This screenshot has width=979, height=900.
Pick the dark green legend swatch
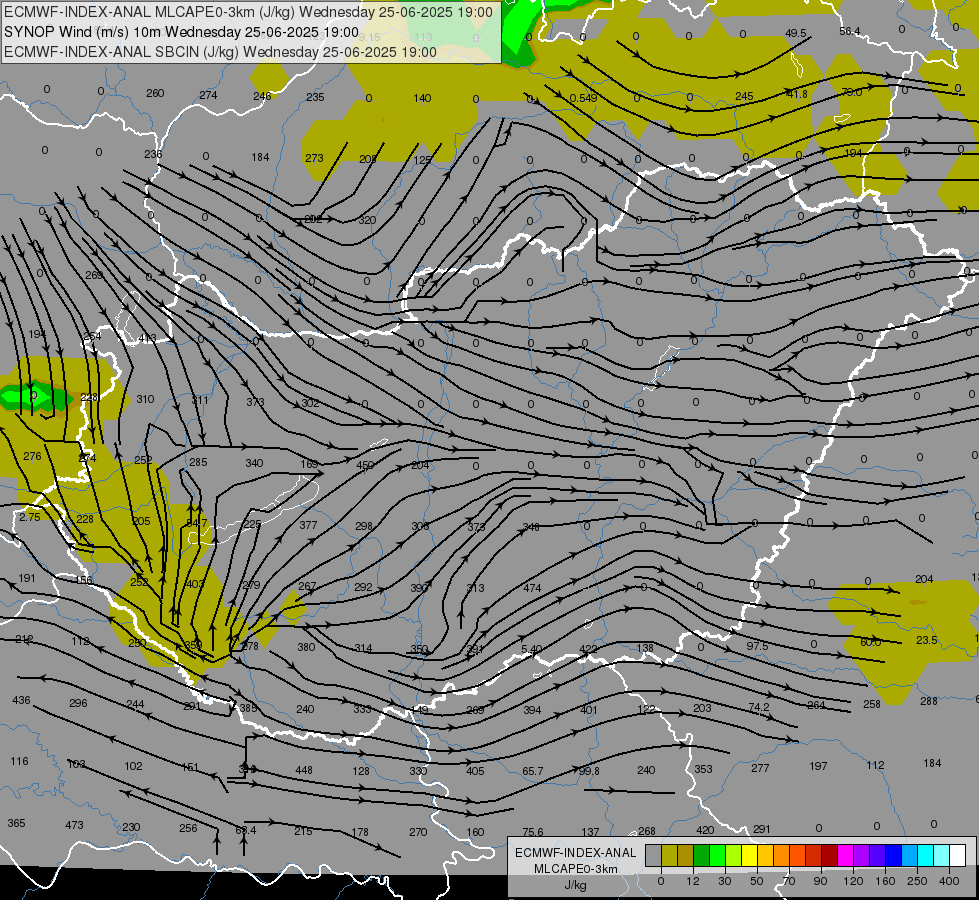tap(702, 855)
